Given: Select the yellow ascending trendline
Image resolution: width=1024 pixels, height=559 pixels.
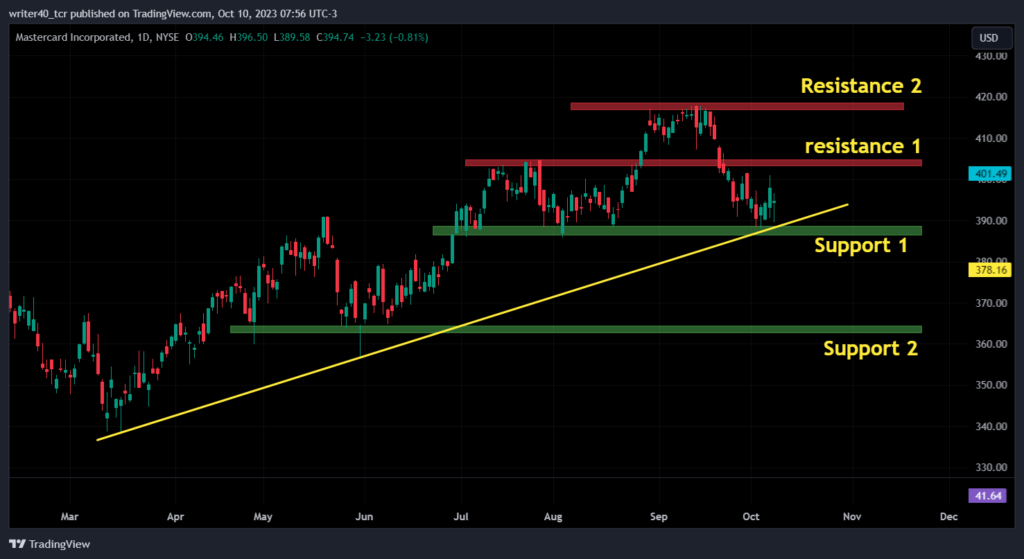Looking at the screenshot, I should click(472, 322).
